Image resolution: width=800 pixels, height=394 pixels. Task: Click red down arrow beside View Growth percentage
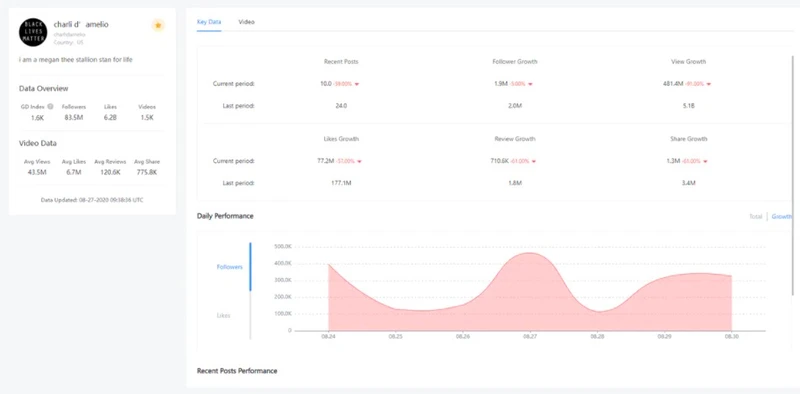709,84
